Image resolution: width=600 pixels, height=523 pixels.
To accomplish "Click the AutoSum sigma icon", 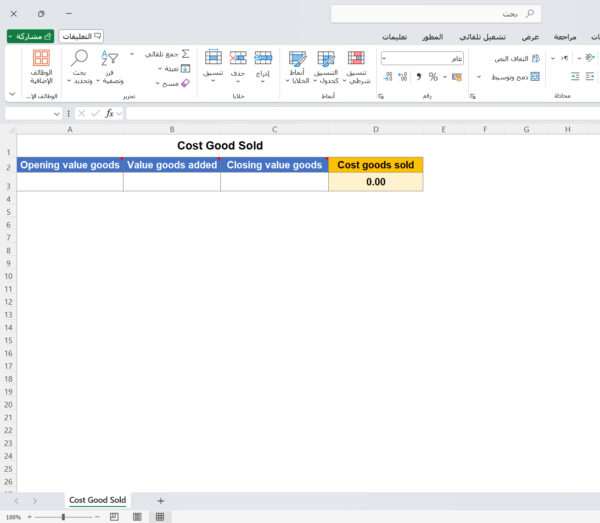I will (185, 53).
